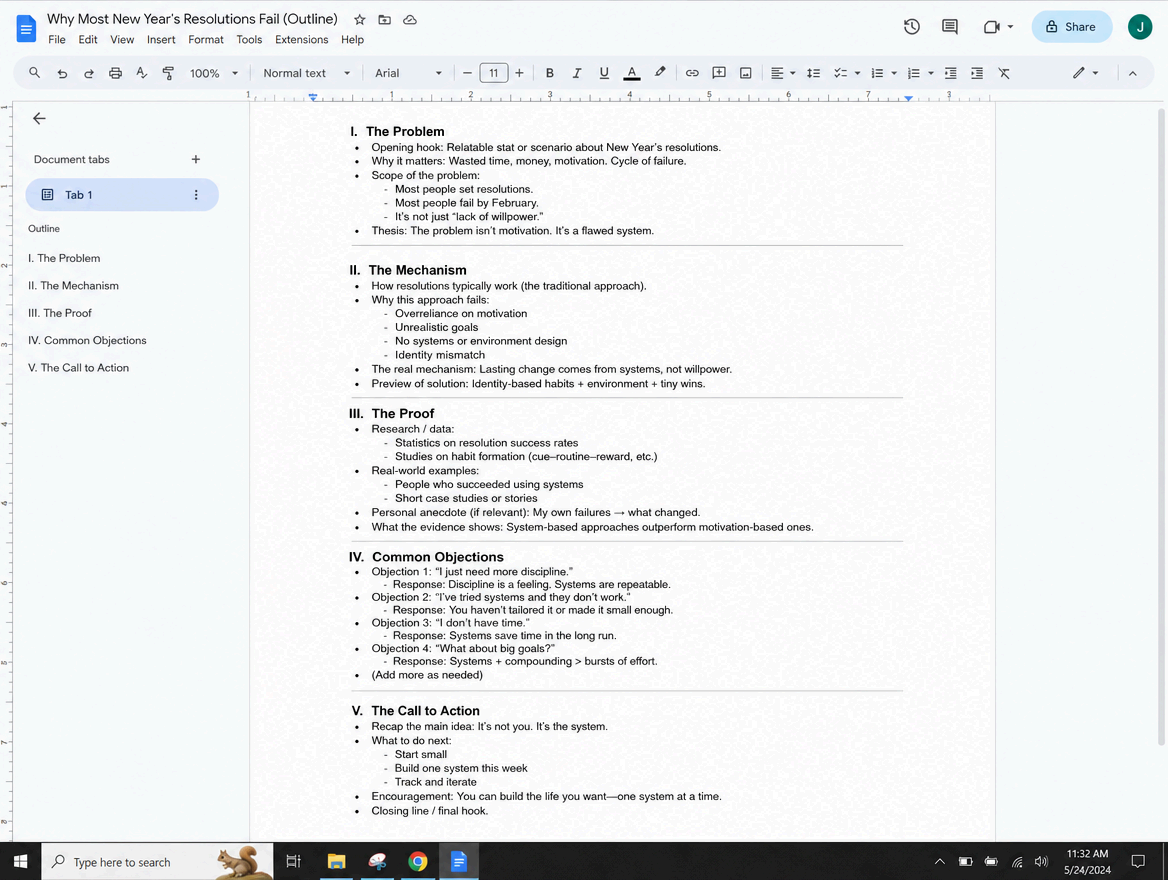The image size is (1168, 880).
Task: Click the font size field
Action: (493, 73)
